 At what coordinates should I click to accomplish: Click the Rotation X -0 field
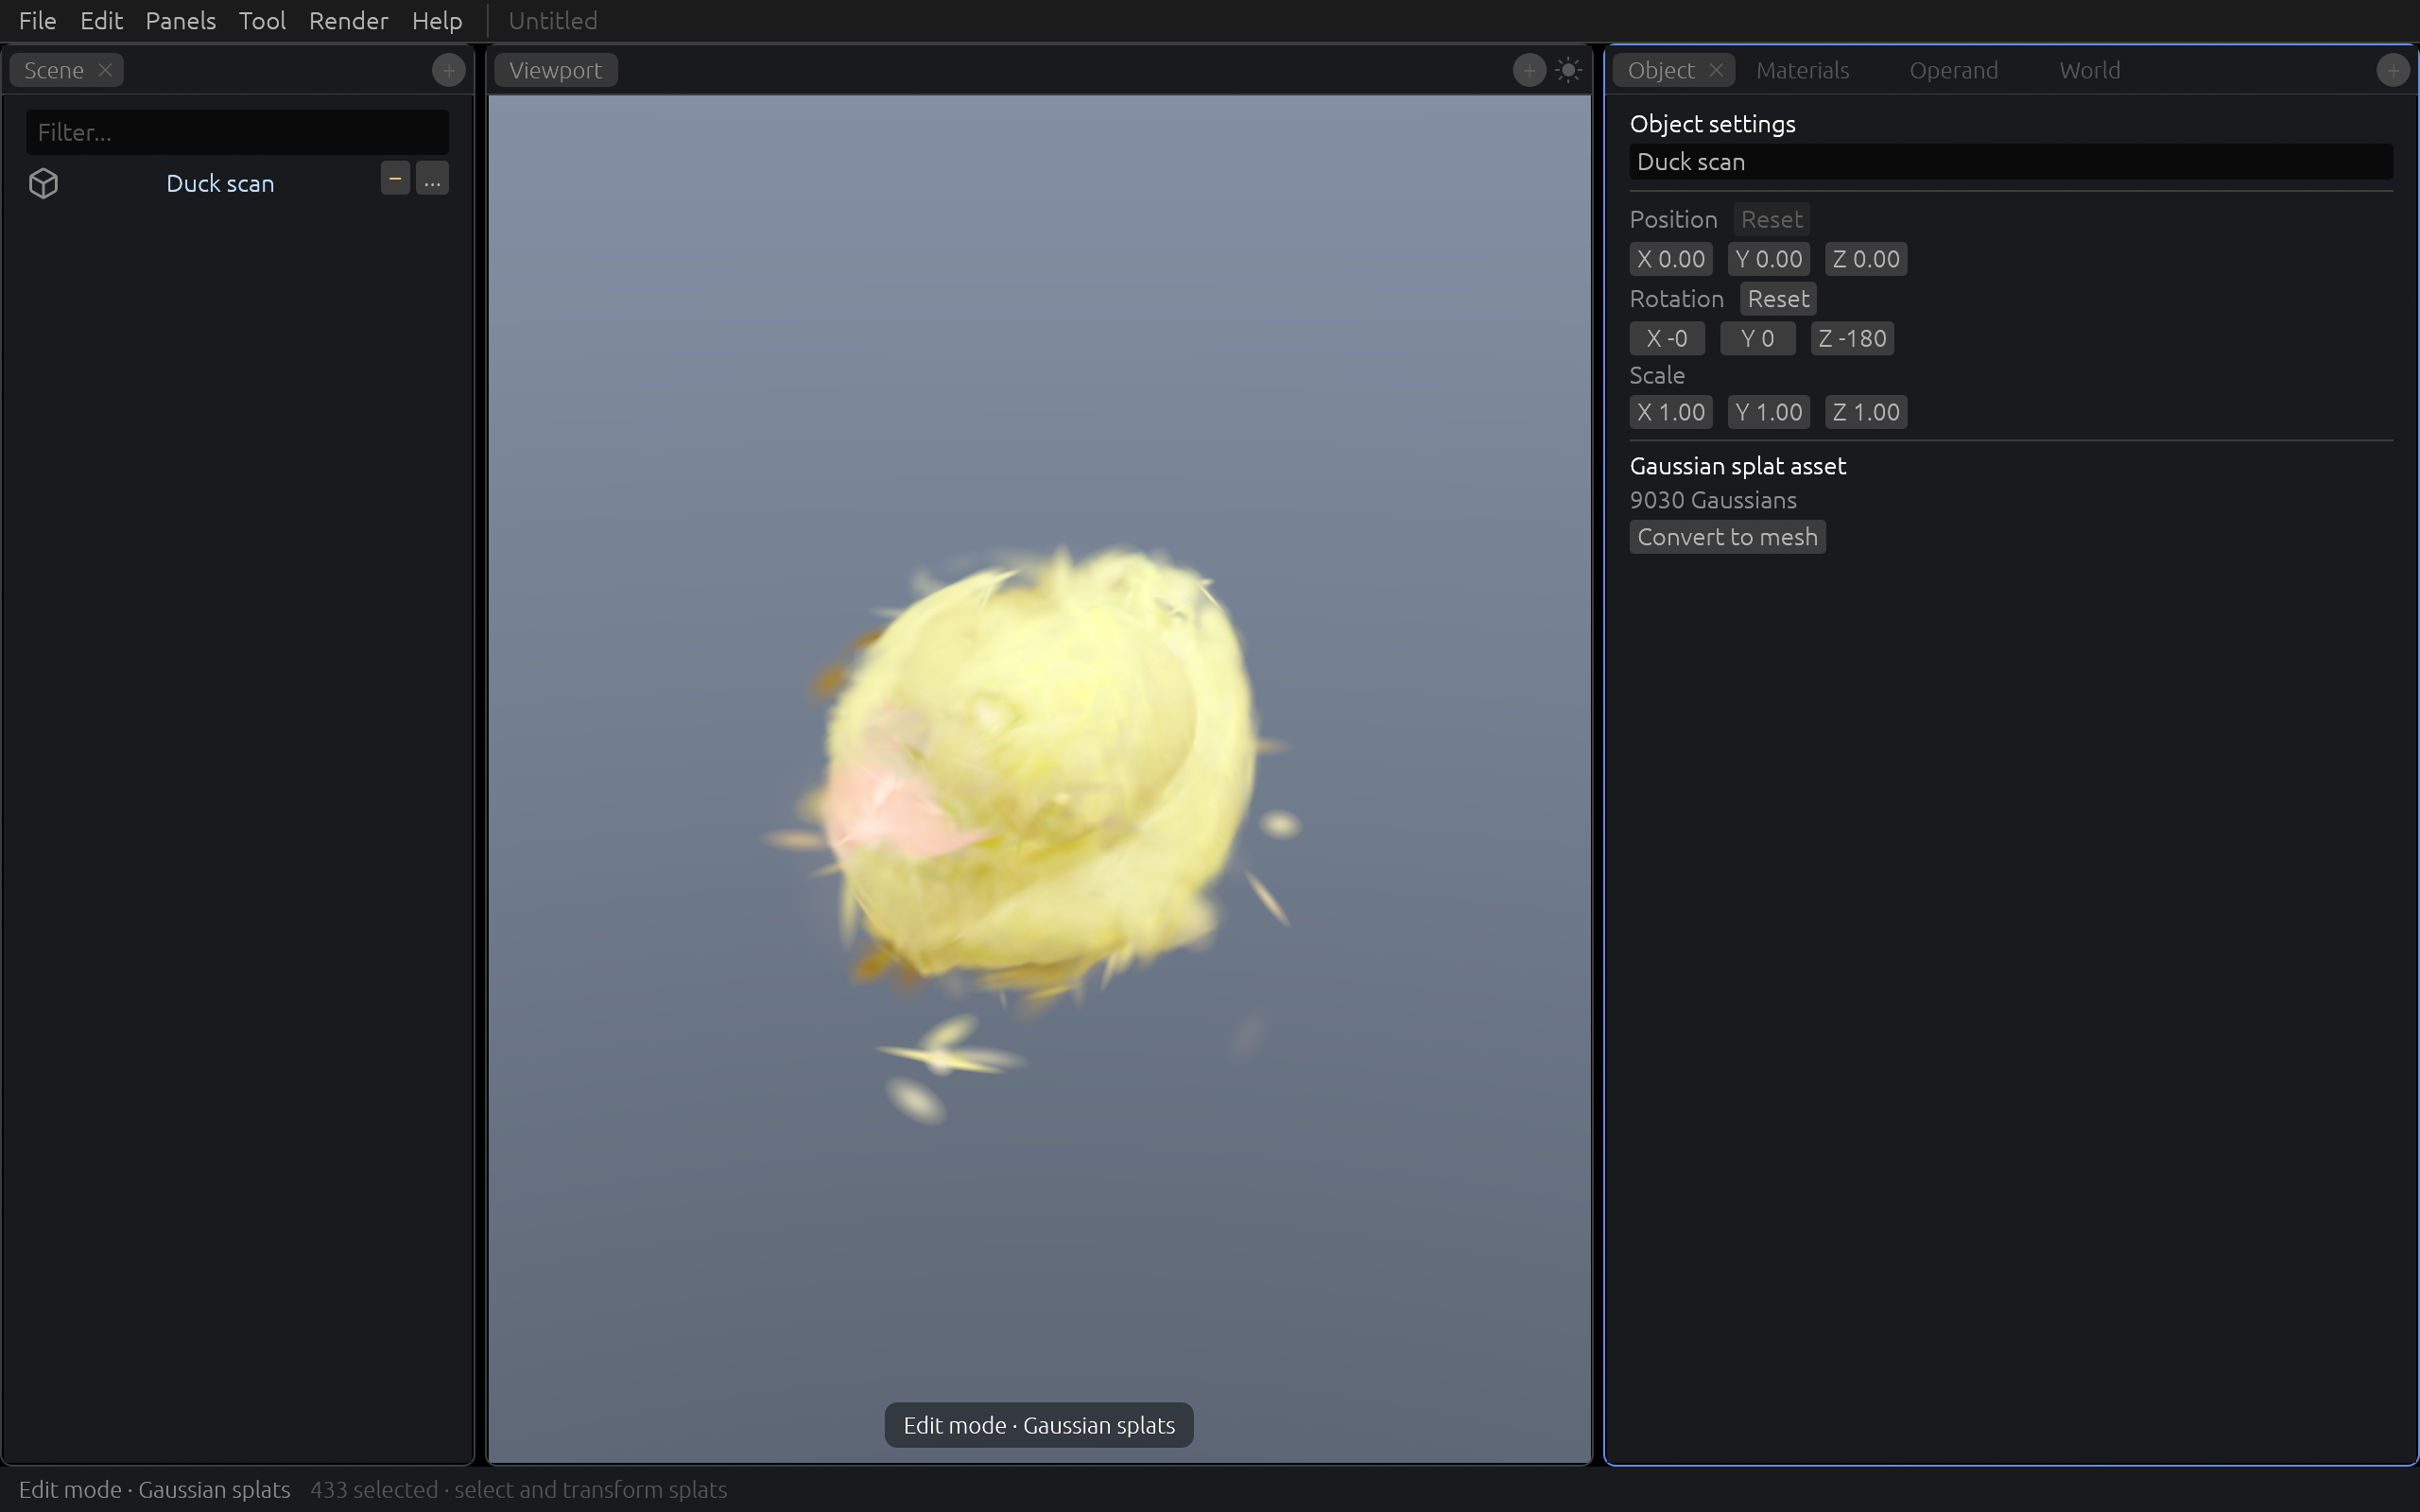point(1667,338)
